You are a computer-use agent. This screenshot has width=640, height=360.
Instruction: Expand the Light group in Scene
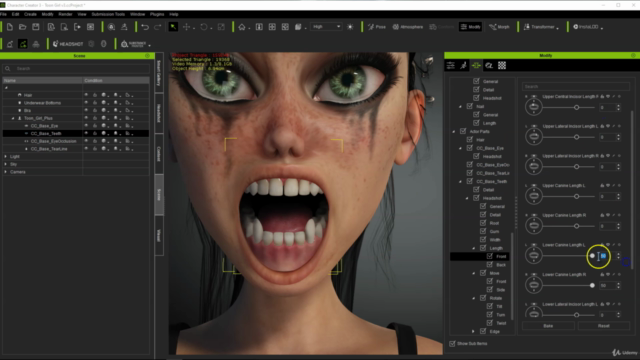[6, 156]
